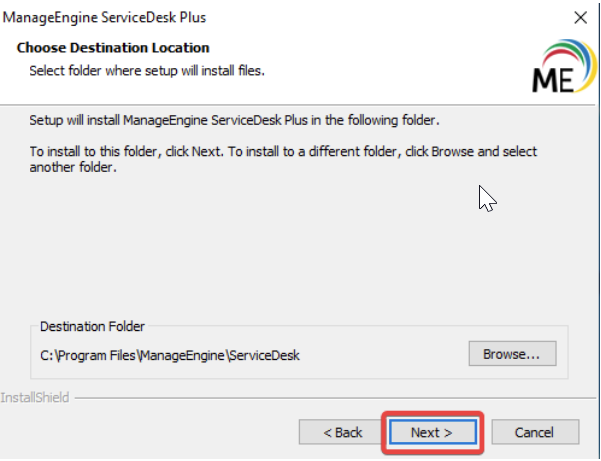601x461 pixels.
Task: Click the 'Setup will install ManageEngine' sentence
Action: [235, 120]
